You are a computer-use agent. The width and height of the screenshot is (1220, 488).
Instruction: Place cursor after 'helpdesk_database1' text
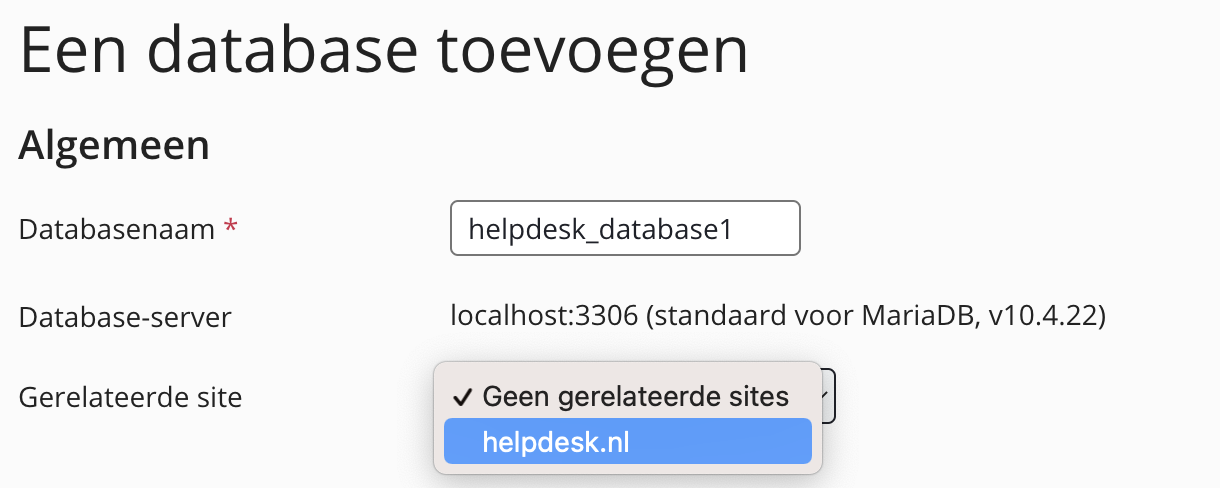click(x=738, y=228)
